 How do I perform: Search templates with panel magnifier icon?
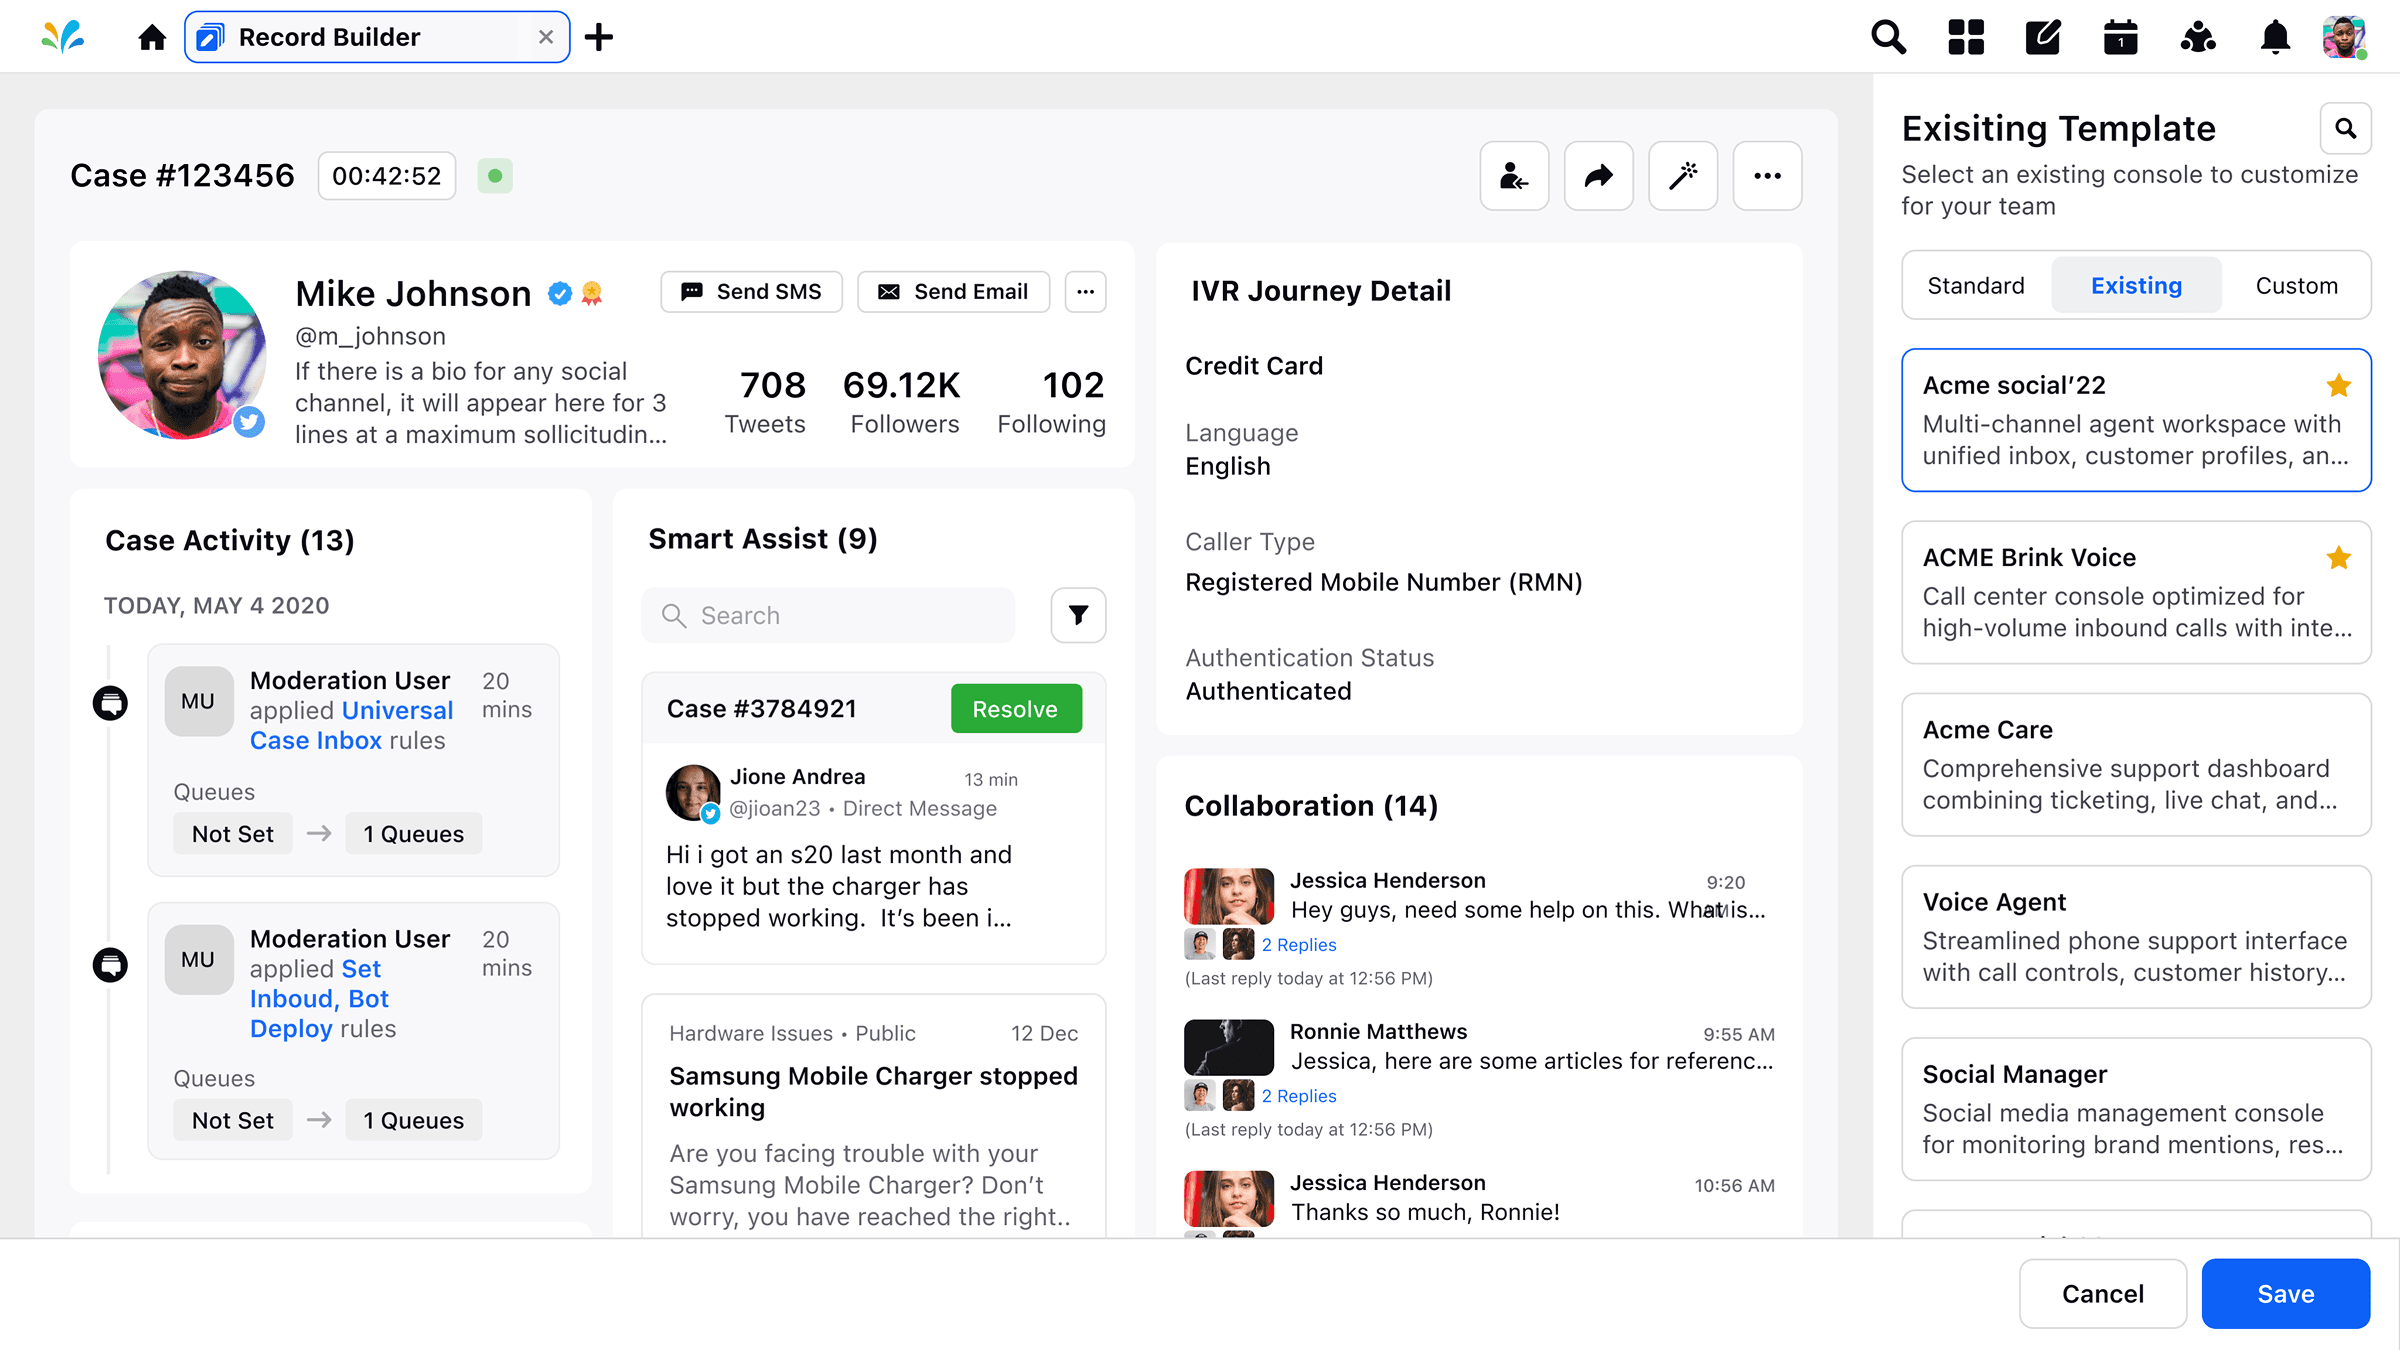coord(2345,128)
